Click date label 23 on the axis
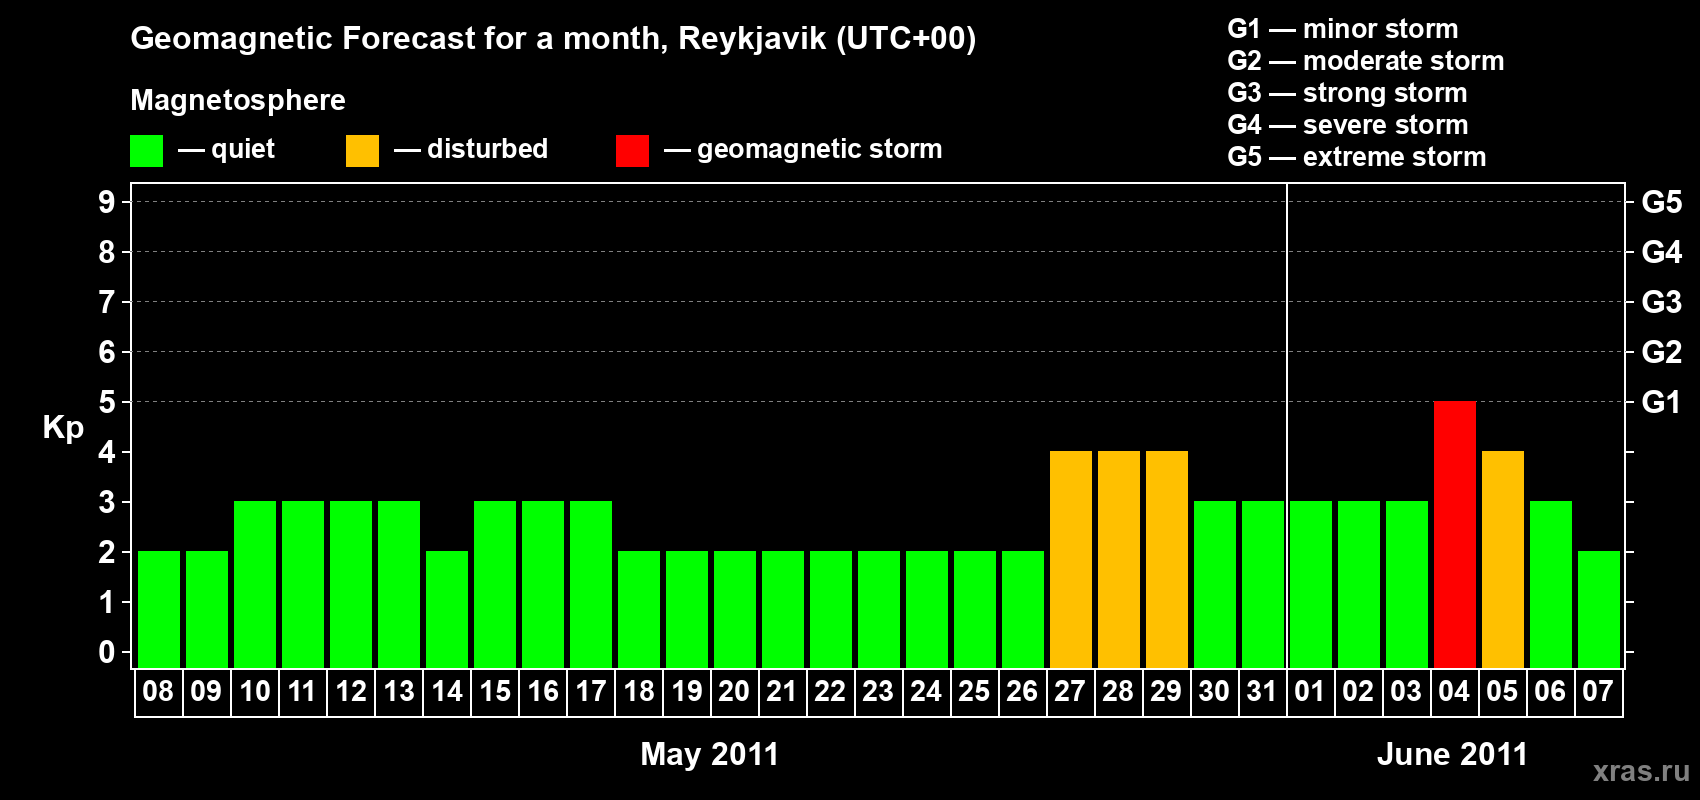The height and width of the screenshot is (800, 1700). click(x=878, y=691)
